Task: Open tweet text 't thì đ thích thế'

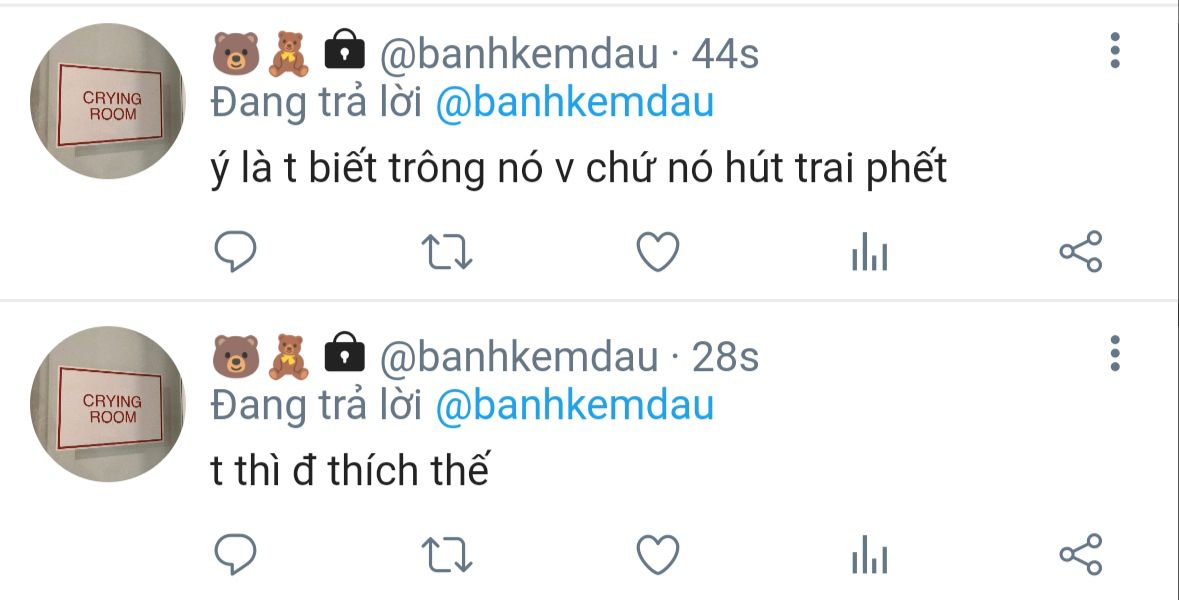Action: click(350, 471)
